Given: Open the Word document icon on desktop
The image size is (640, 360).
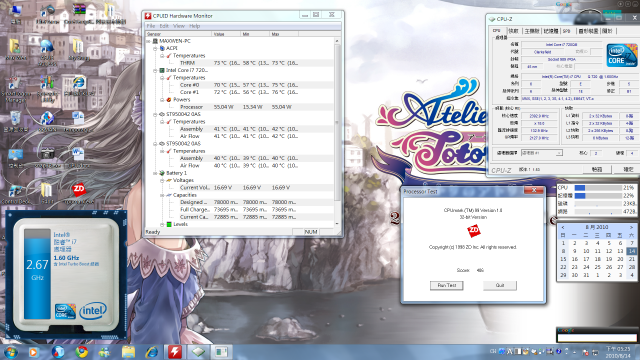Looking at the screenshot, I should (78, 157).
